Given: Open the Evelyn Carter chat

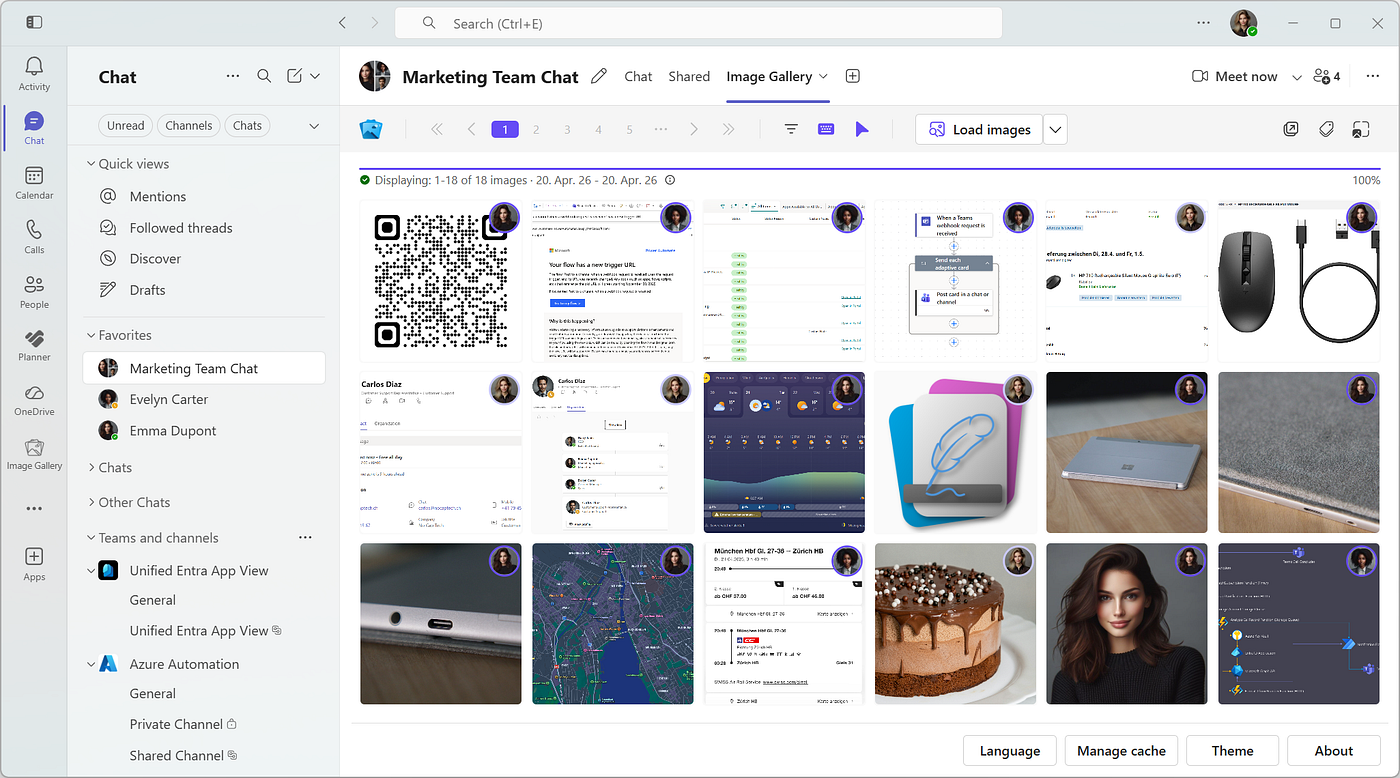Looking at the screenshot, I should point(204,399).
